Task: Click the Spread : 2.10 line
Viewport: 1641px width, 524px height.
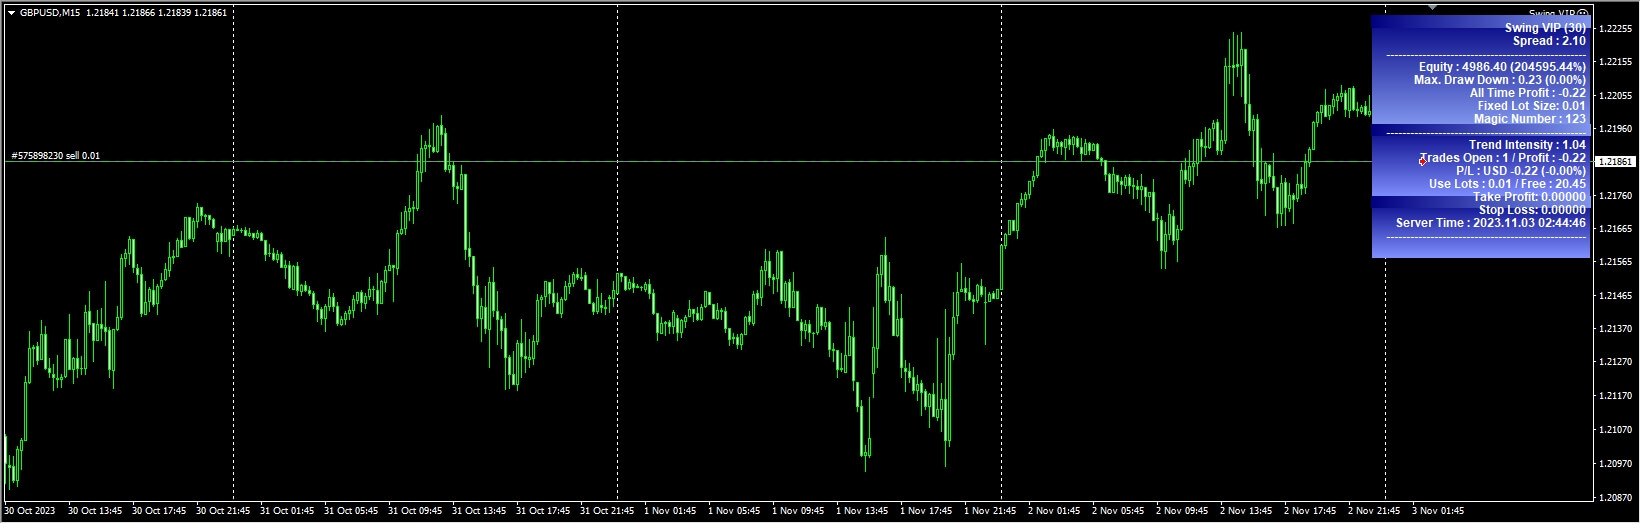Action: (x=1549, y=41)
